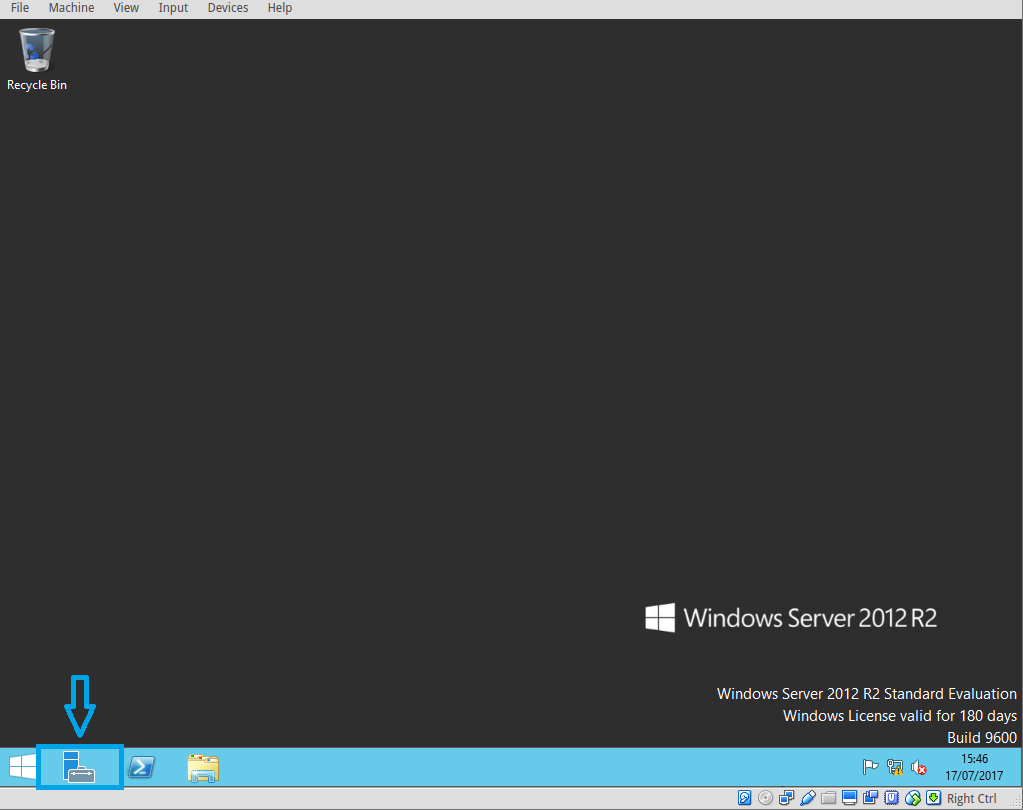Unmute audio via the muted speaker tray icon
Screen dimensions: 1023x810
[x=919, y=768]
